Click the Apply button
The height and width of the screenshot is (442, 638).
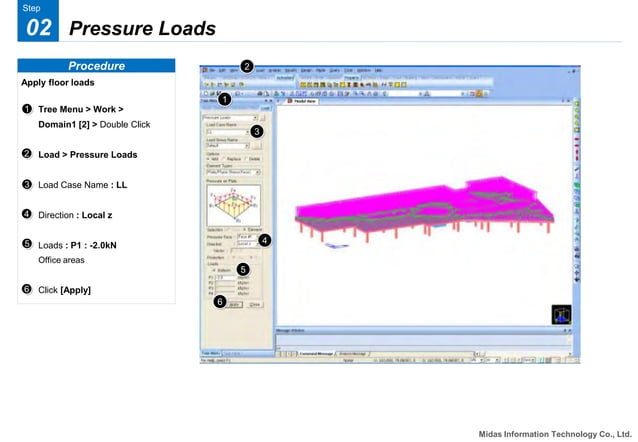click(235, 304)
